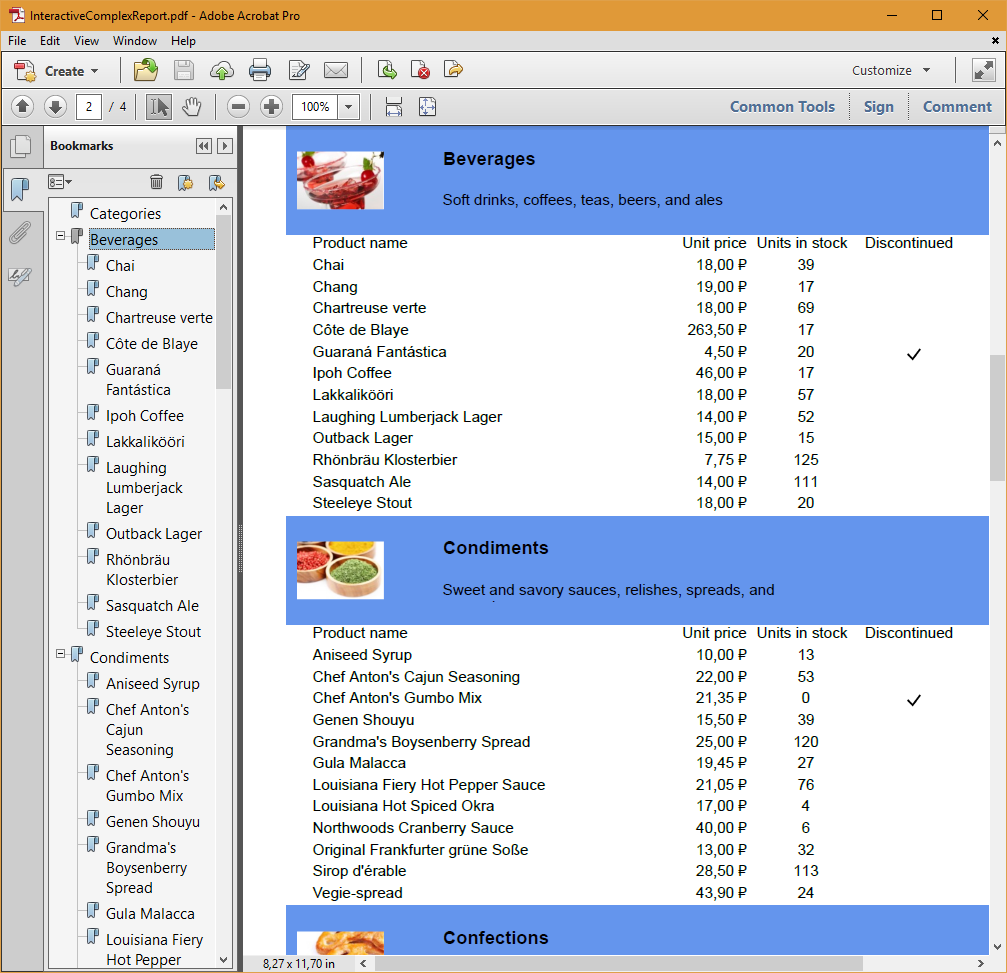Viewport: 1007px width, 973px height.
Task: Open zoom percentage dropdown arrow
Action: [349, 107]
